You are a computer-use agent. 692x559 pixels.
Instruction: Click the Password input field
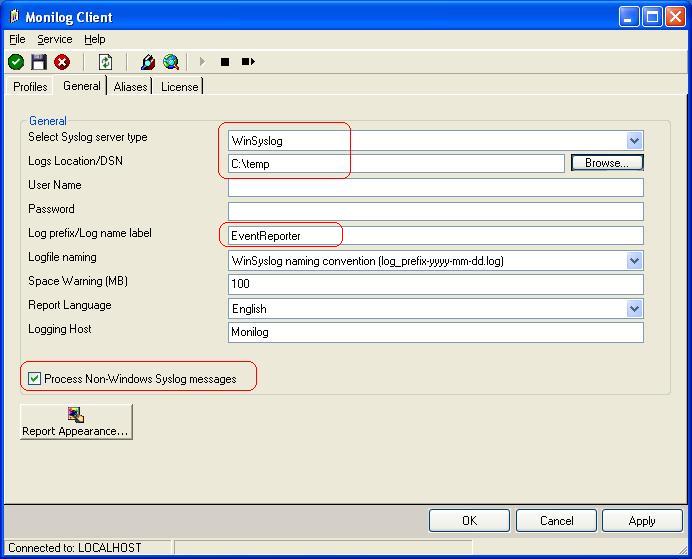click(x=436, y=211)
